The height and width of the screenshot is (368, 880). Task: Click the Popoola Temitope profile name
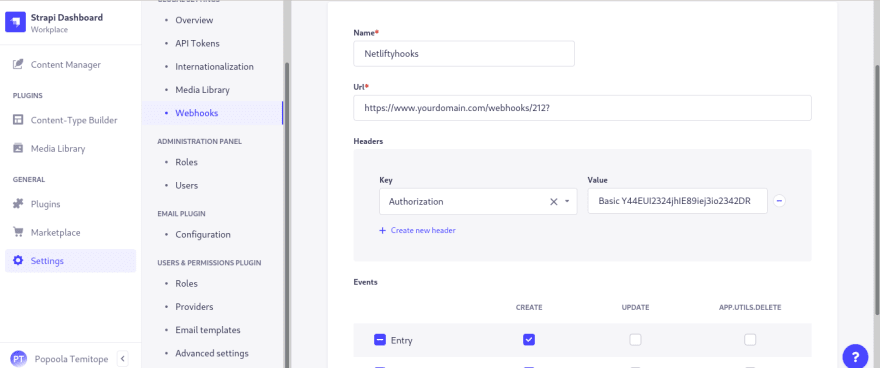[71, 359]
